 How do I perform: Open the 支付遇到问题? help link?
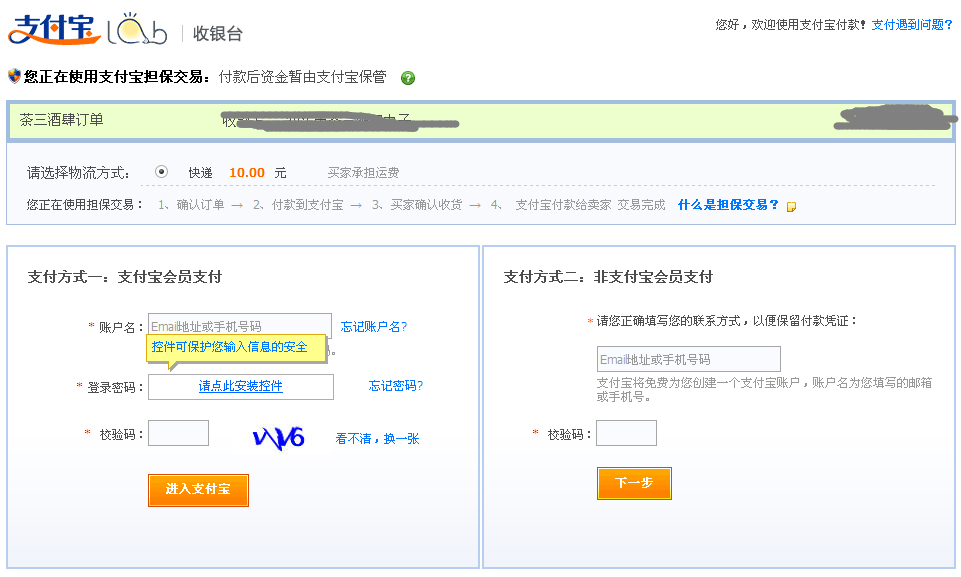911,25
